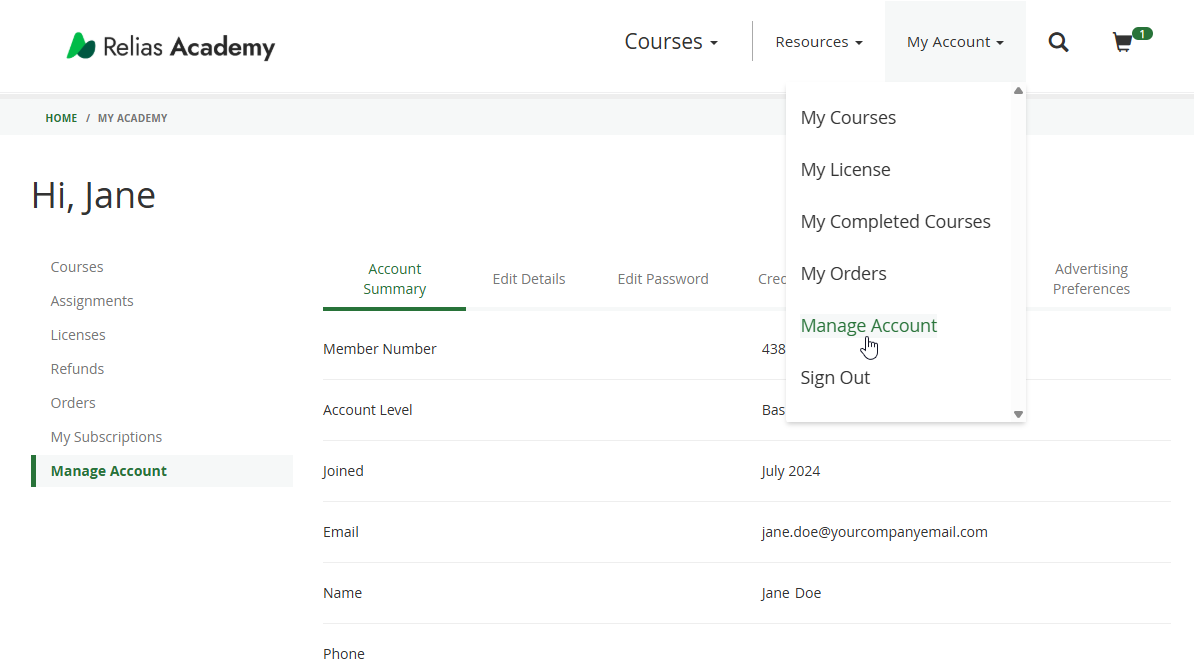Open Licenses sidebar link
Screen dimensions: 1194x669
[x=78, y=335]
